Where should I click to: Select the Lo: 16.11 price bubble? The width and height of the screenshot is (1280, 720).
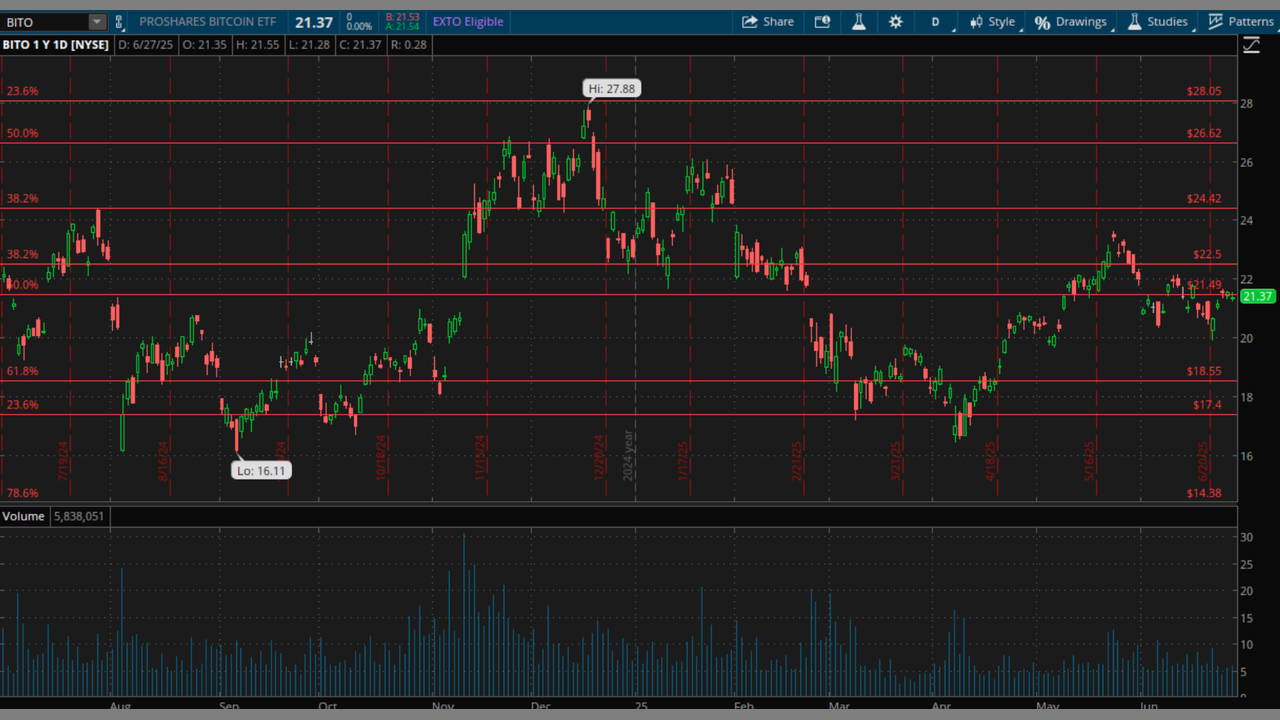point(261,470)
